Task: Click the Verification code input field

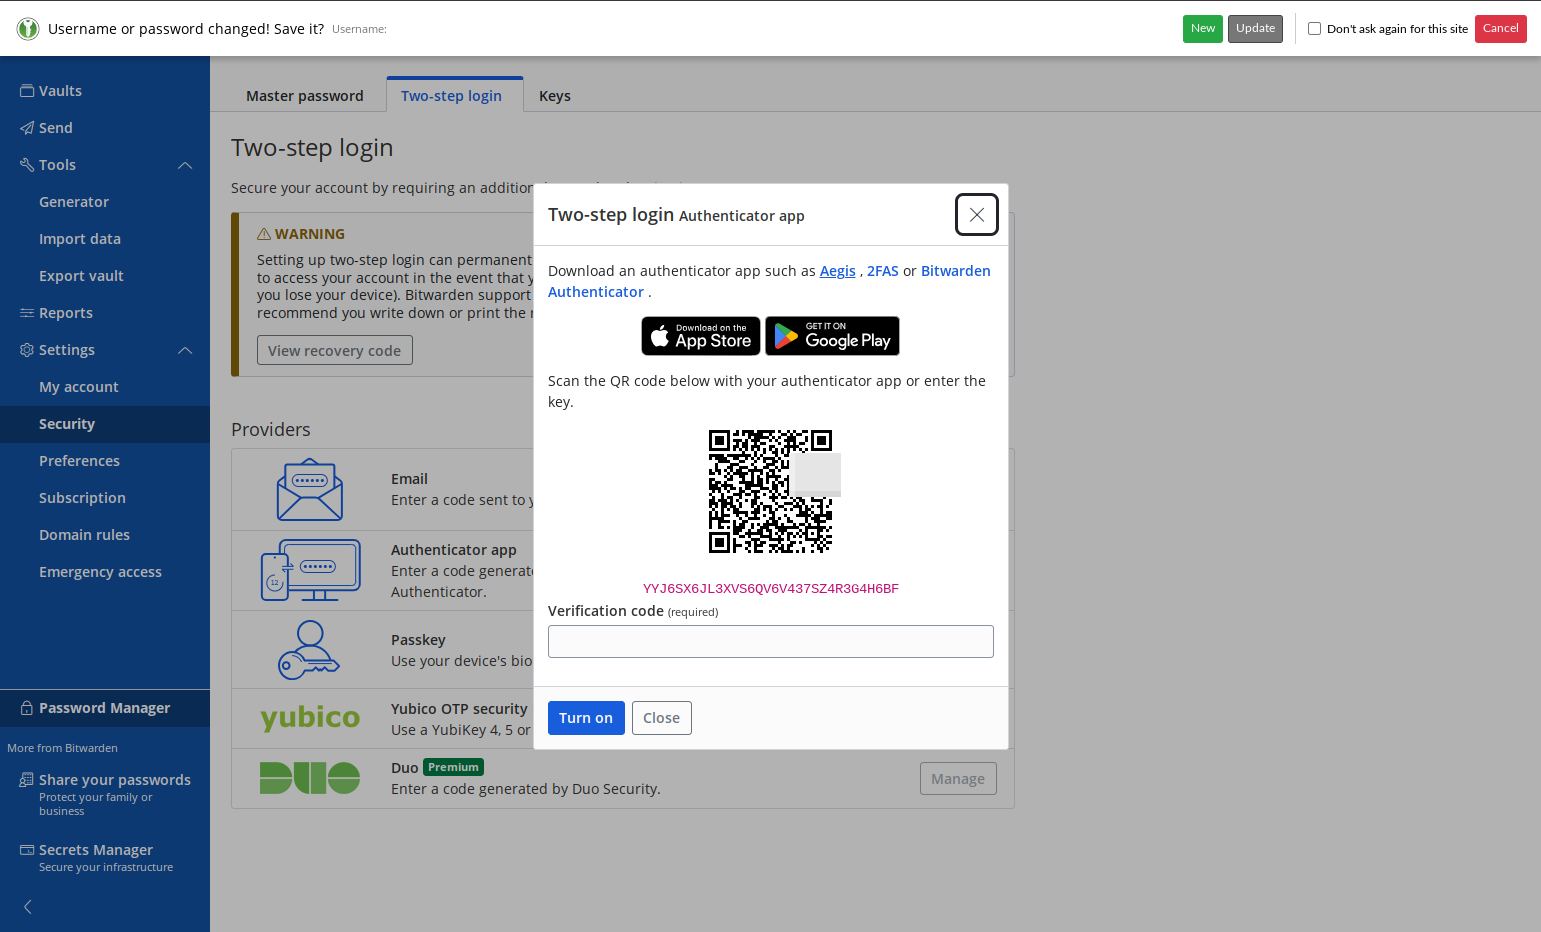Action: click(771, 642)
